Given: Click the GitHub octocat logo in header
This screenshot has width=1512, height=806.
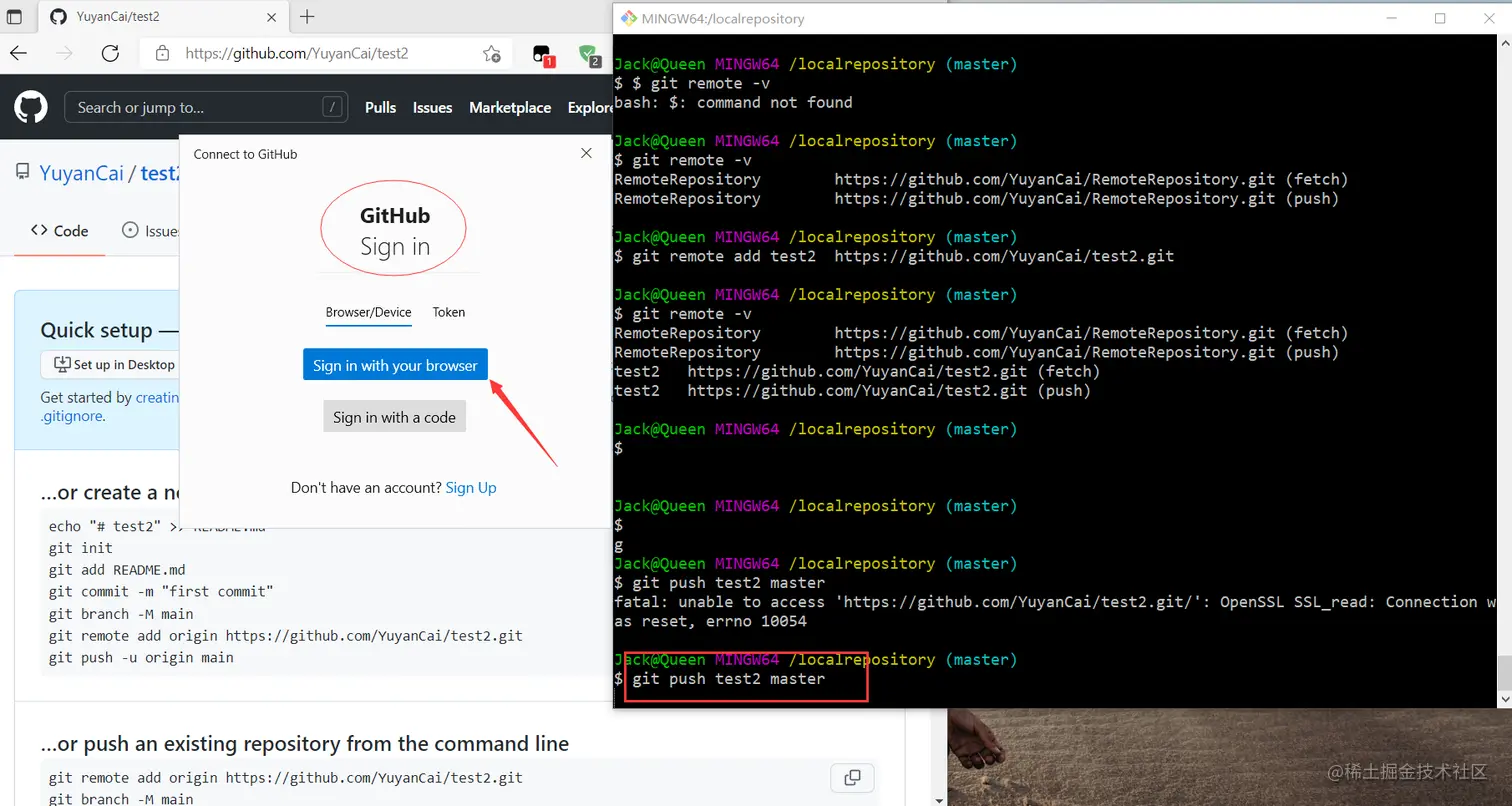Looking at the screenshot, I should pyautogui.click(x=31, y=107).
